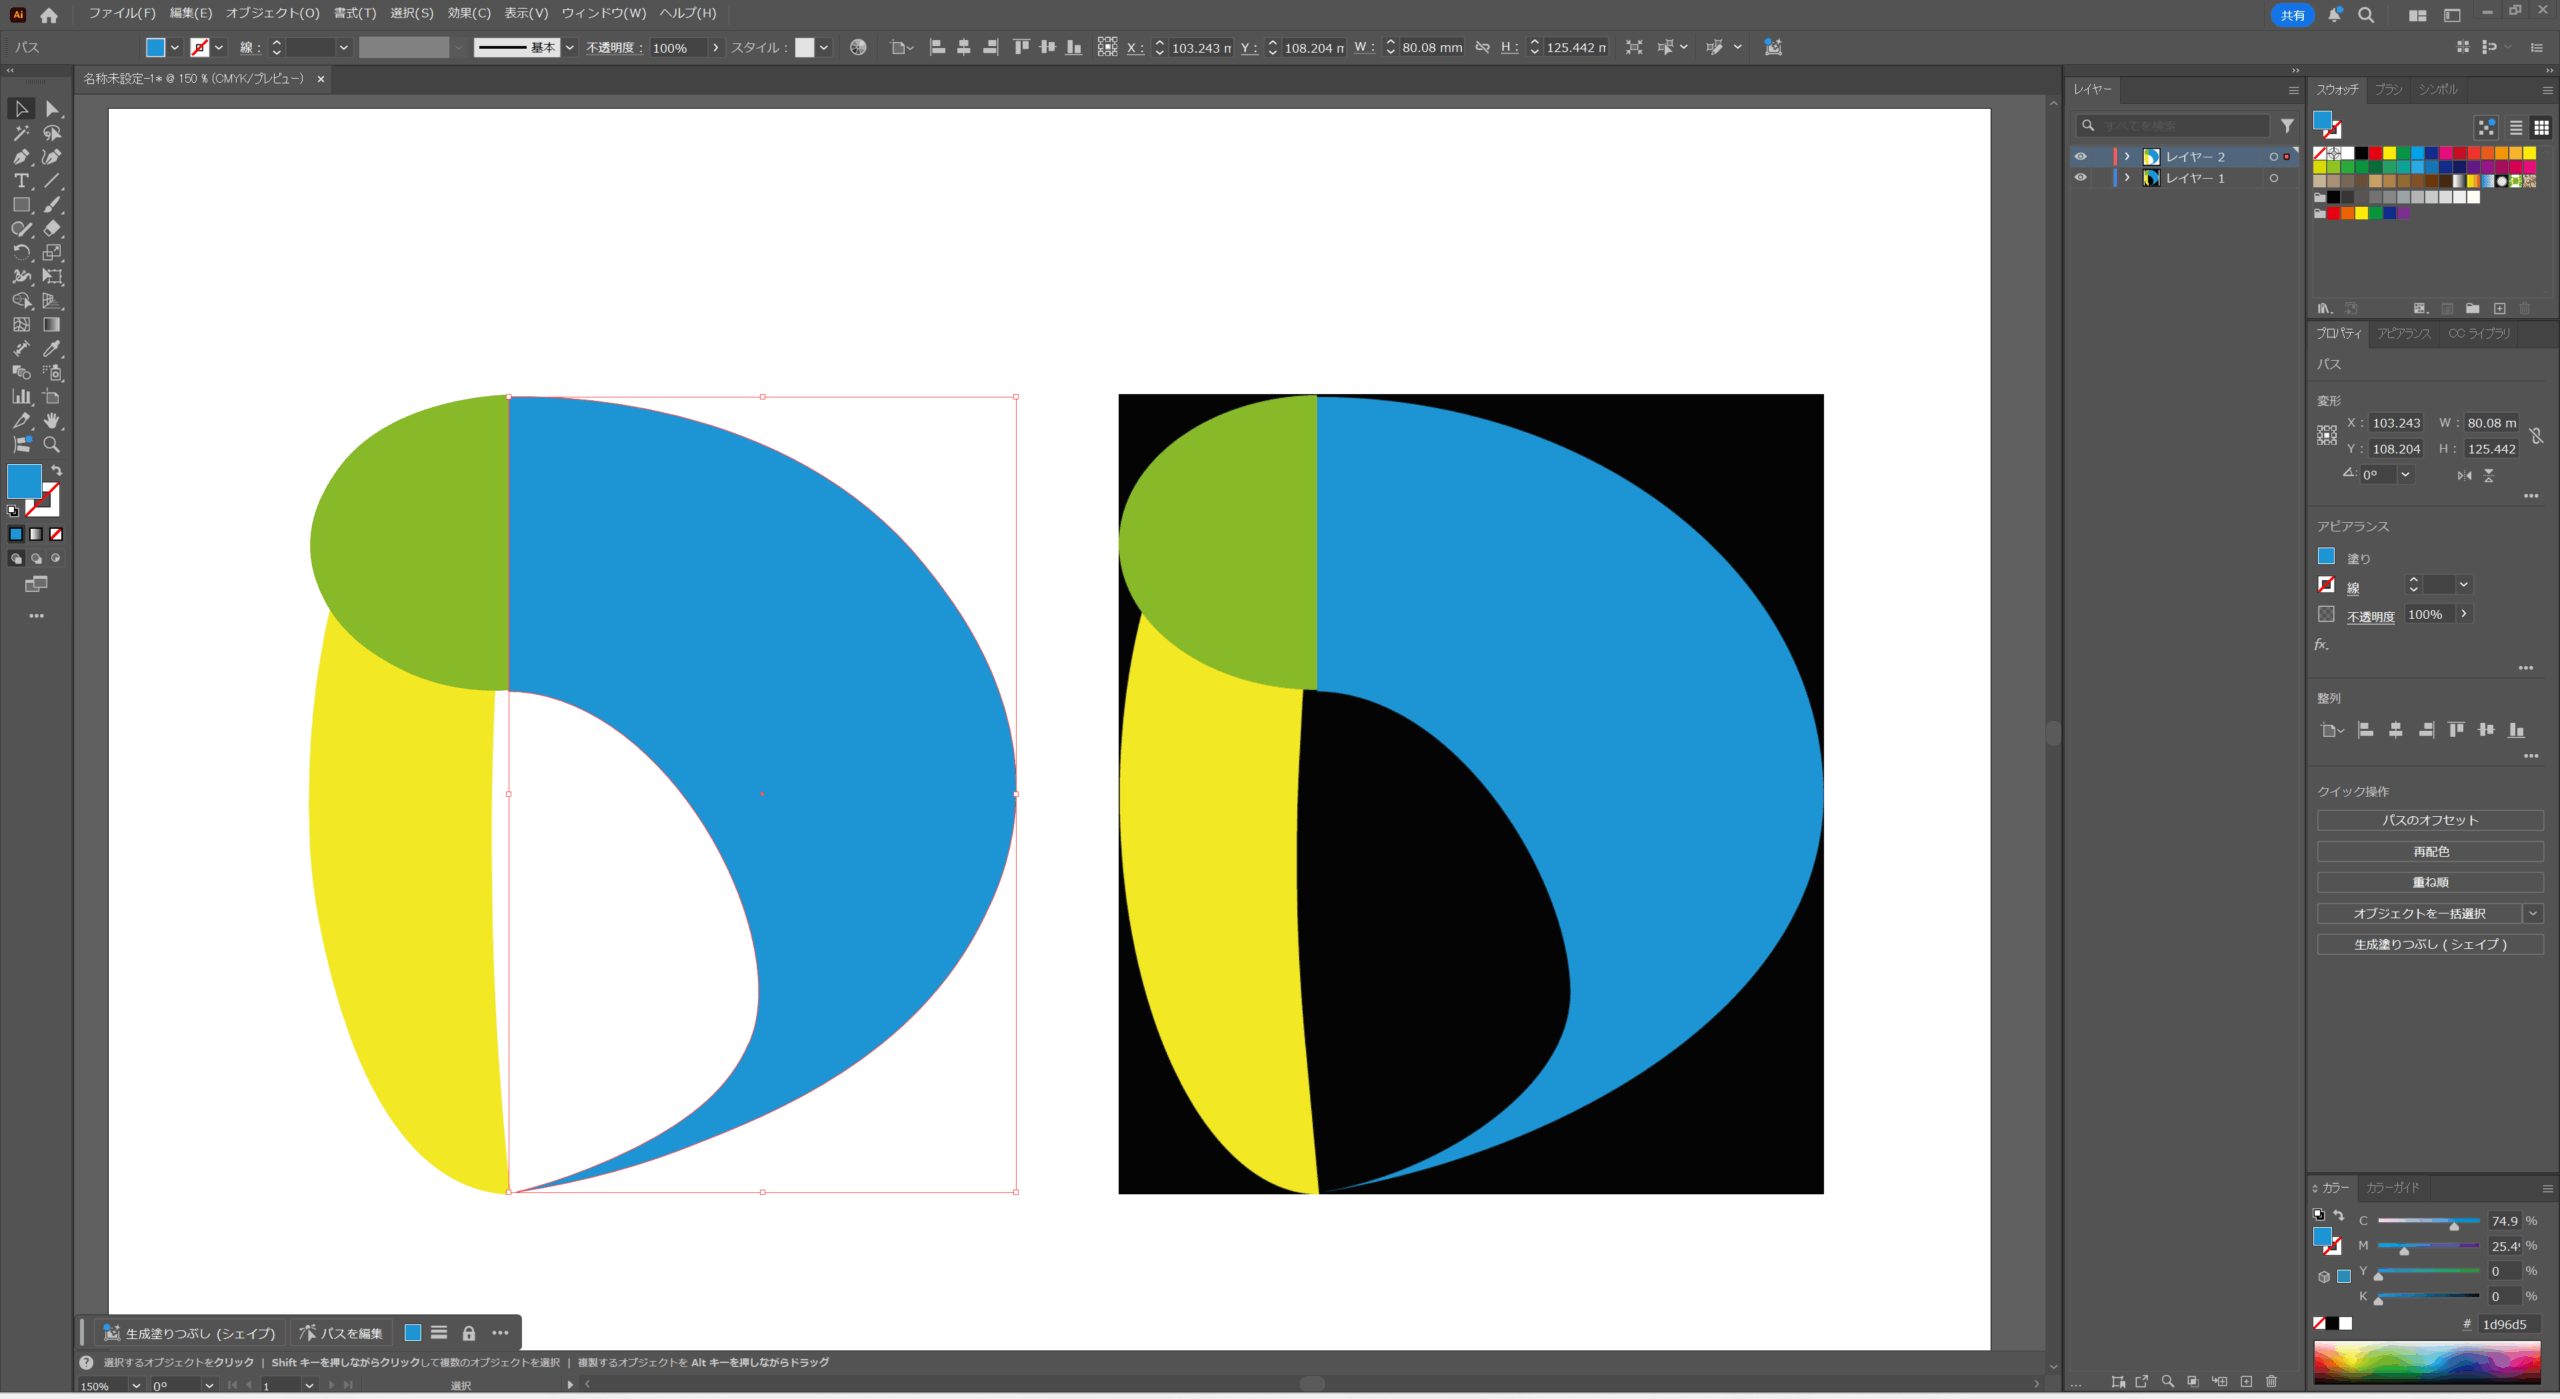The width and height of the screenshot is (2560, 1399).
Task: Select the Zoom tool
Action: (x=52, y=445)
